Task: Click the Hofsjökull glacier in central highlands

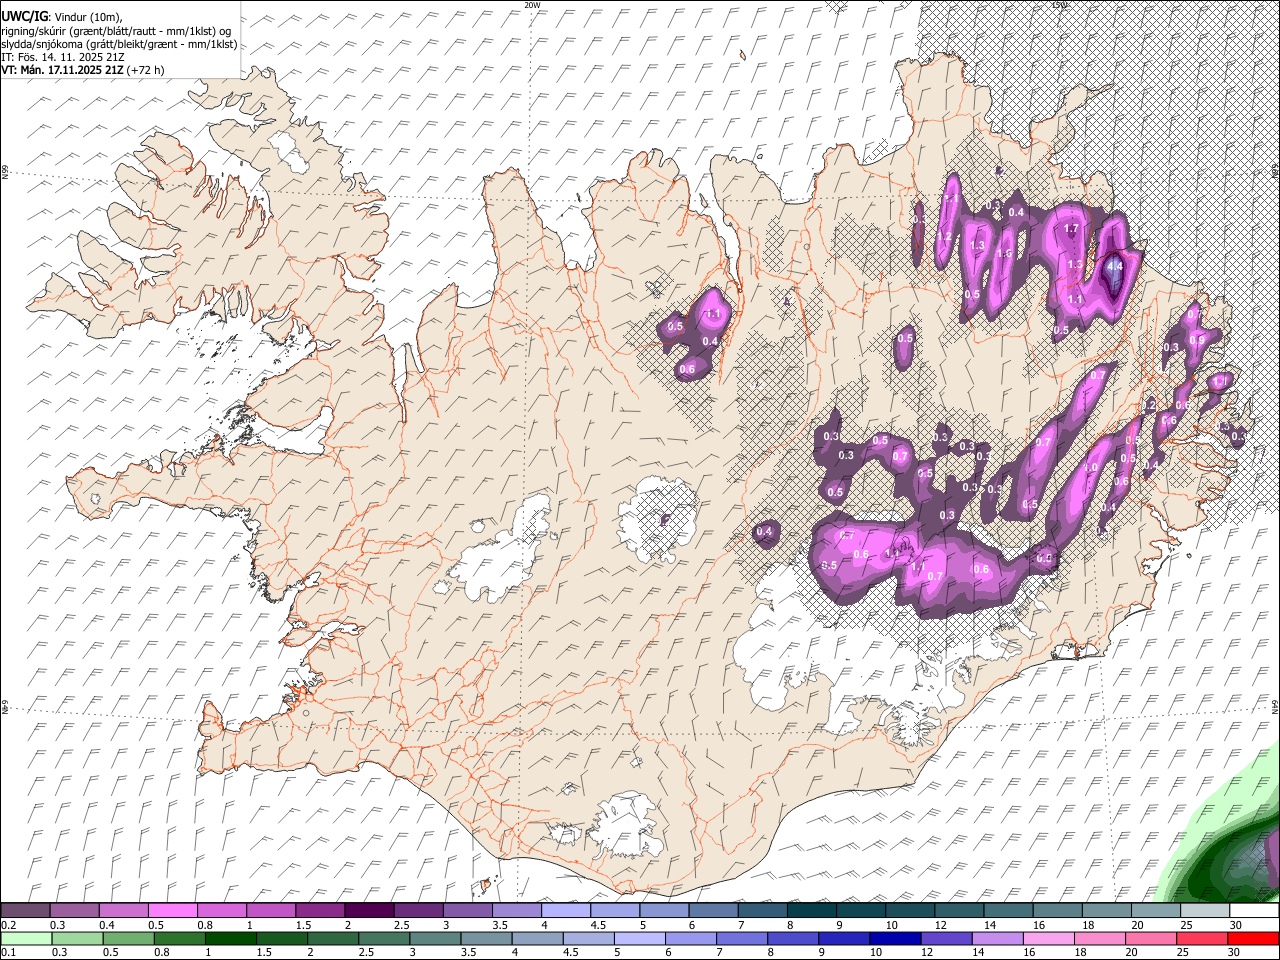Action: click(x=655, y=518)
